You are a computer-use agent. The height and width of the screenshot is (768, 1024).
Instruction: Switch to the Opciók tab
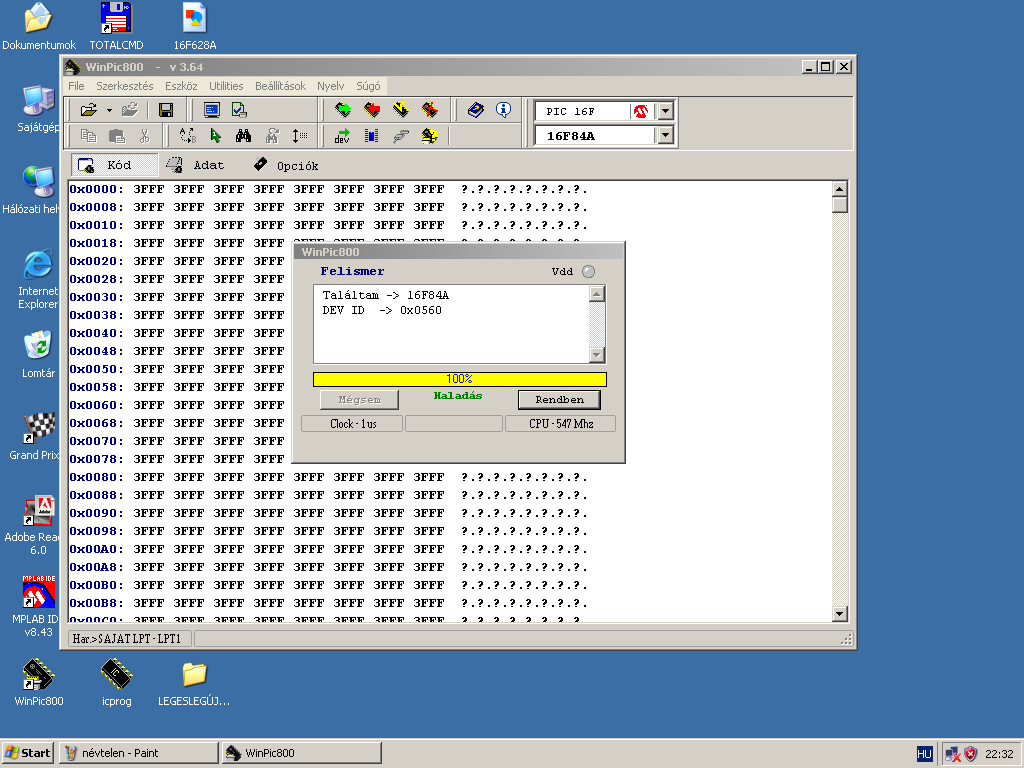(x=287, y=165)
